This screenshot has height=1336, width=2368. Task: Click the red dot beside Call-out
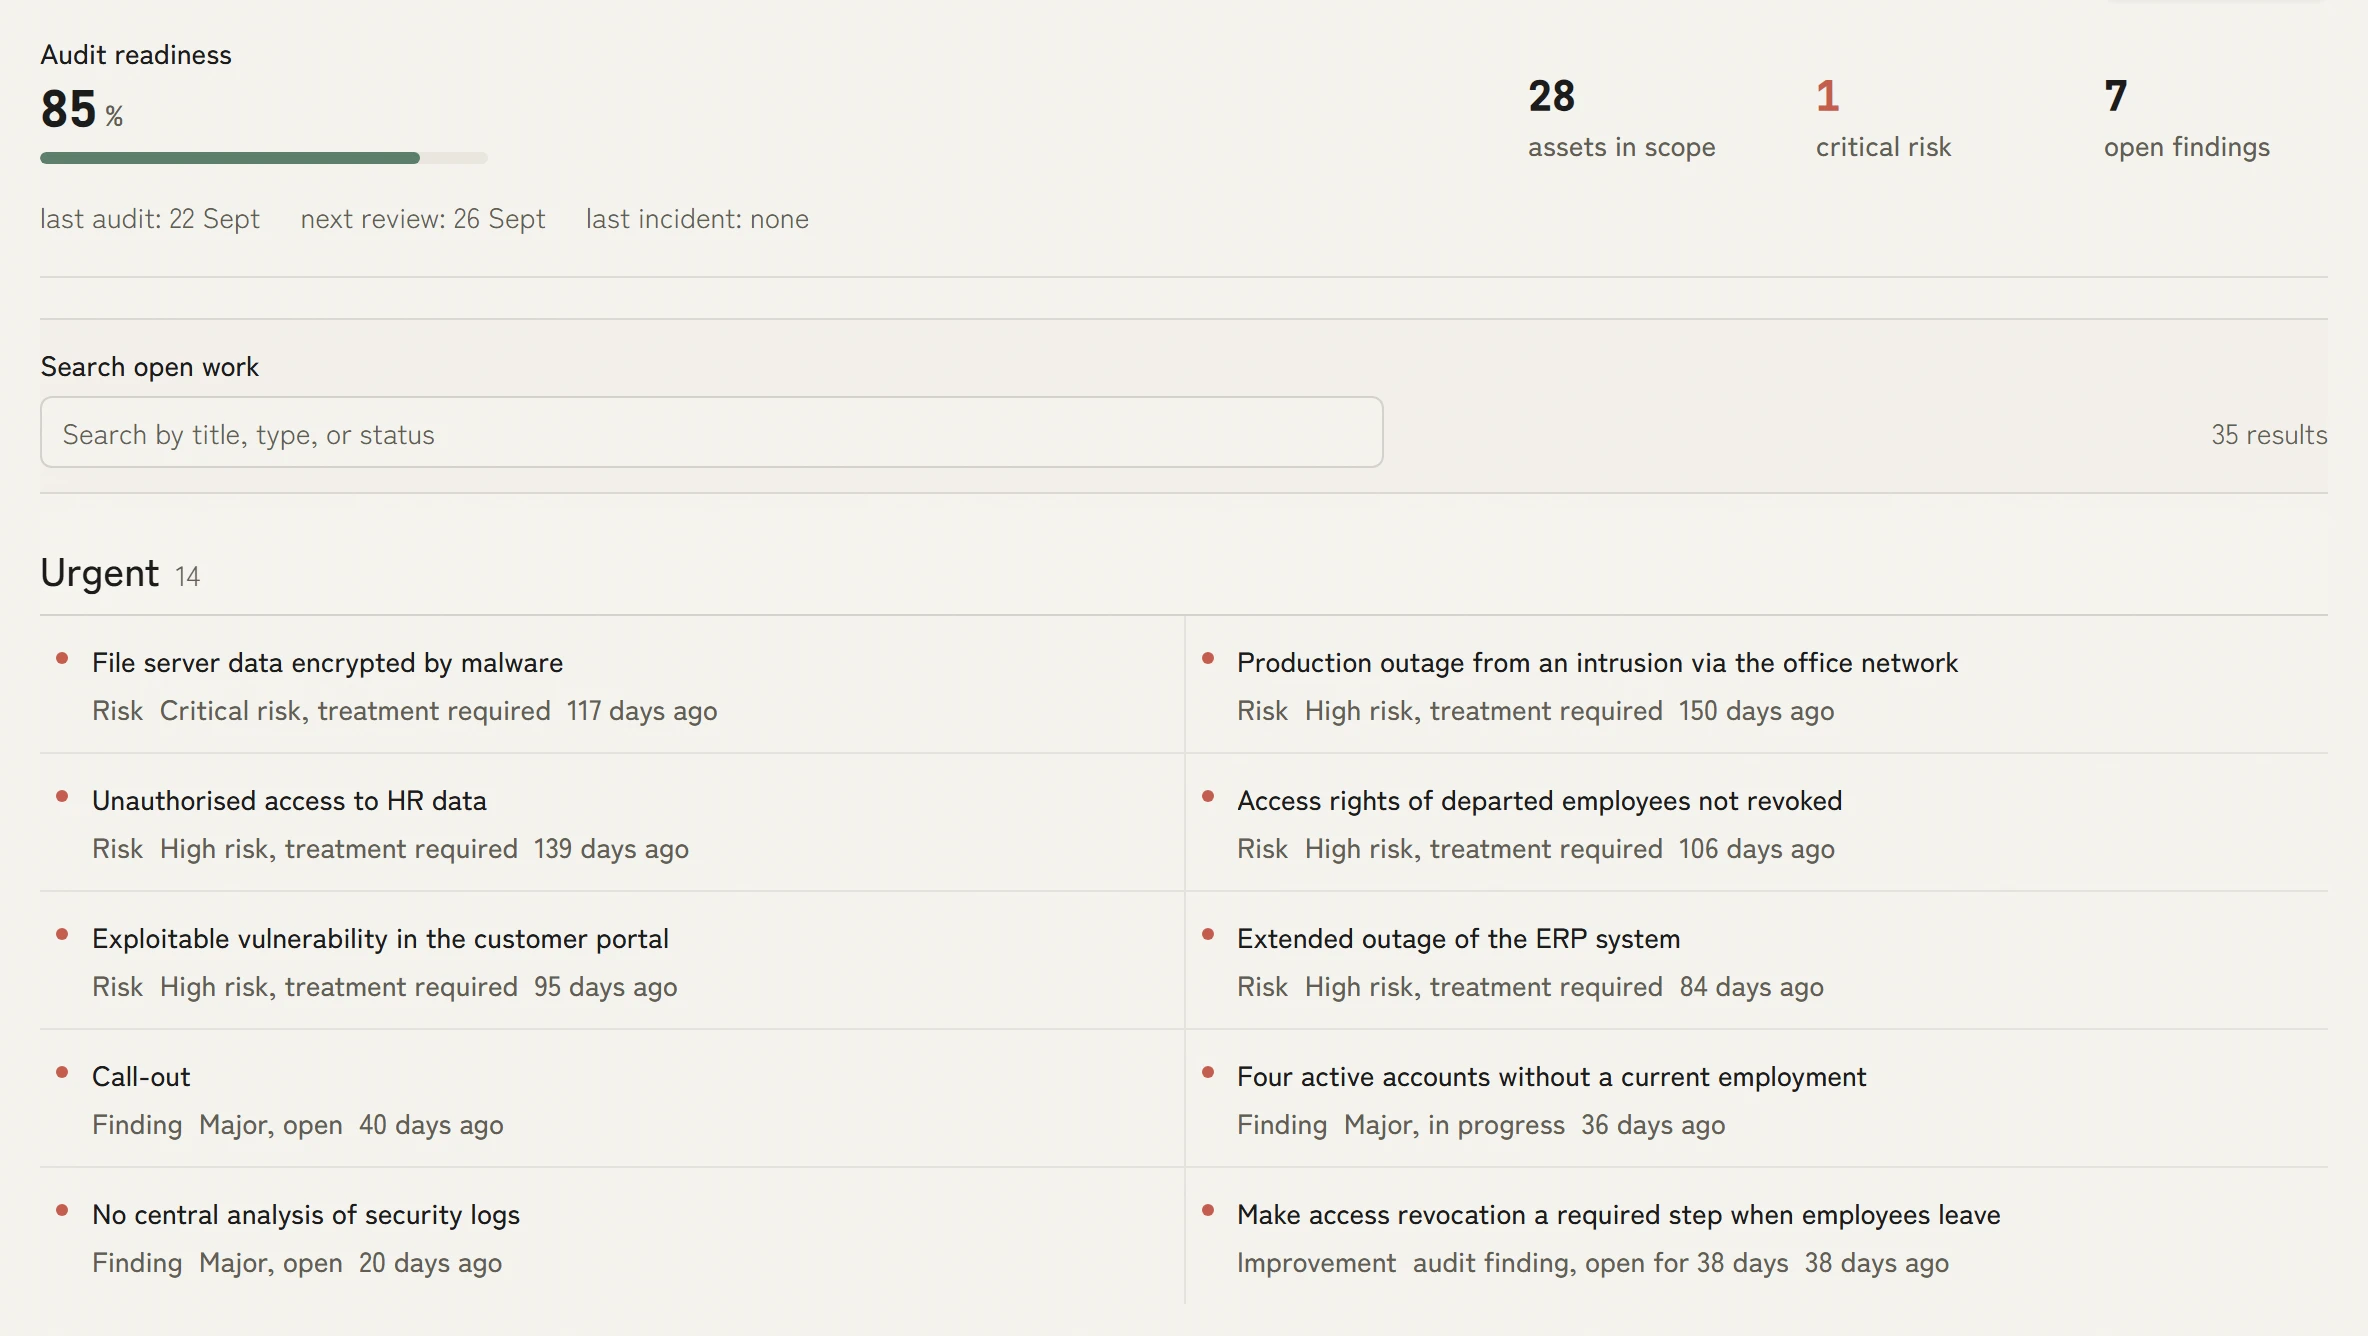pyautogui.click(x=62, y=1072)
